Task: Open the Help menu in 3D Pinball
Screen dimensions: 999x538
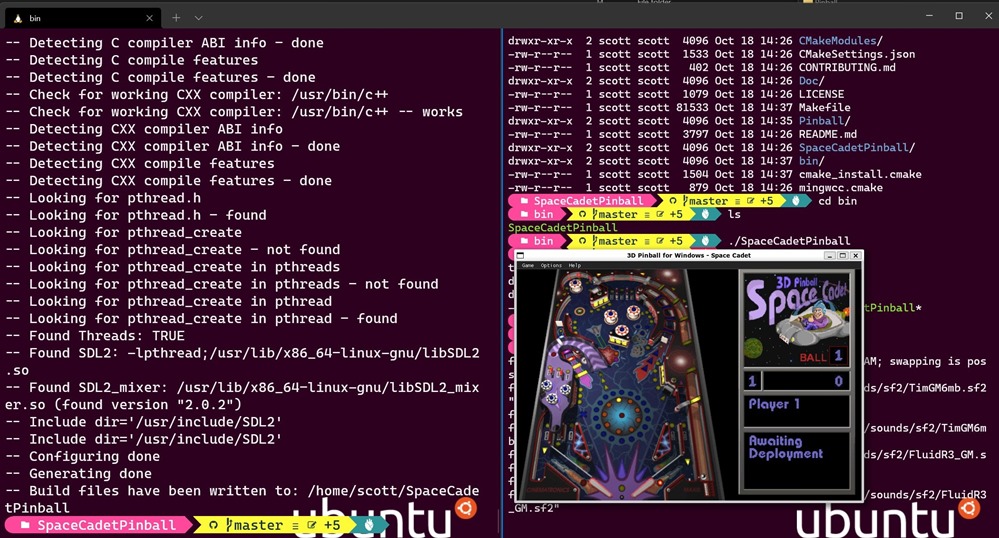Action: point(575,265)
